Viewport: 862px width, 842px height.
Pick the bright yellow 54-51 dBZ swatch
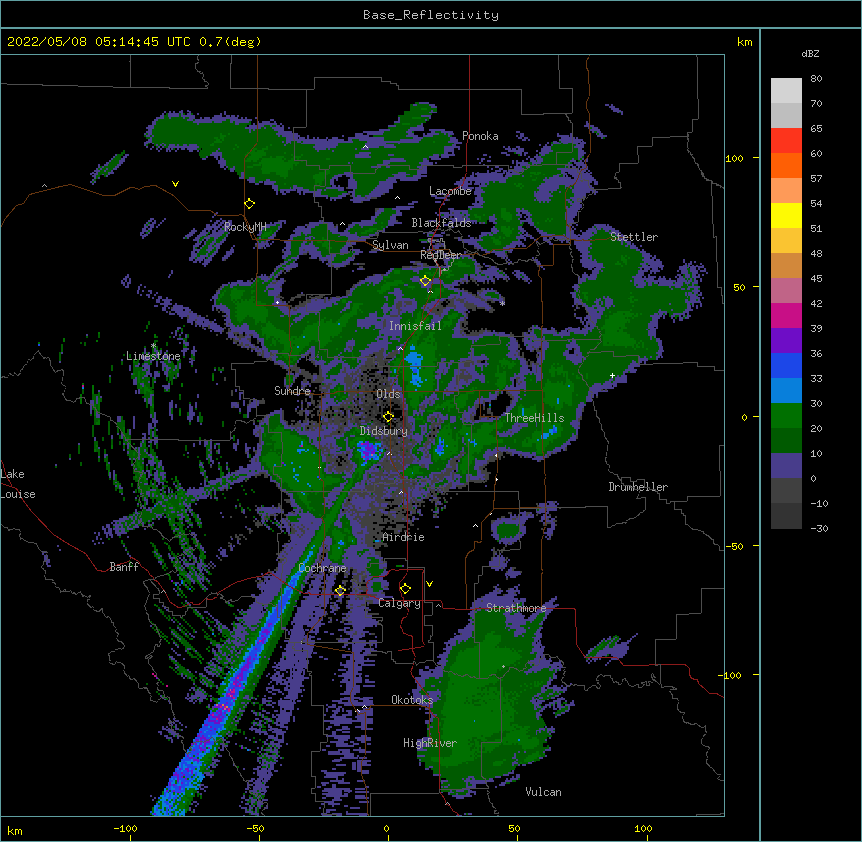pyautogui.click(x=786, y=215)
